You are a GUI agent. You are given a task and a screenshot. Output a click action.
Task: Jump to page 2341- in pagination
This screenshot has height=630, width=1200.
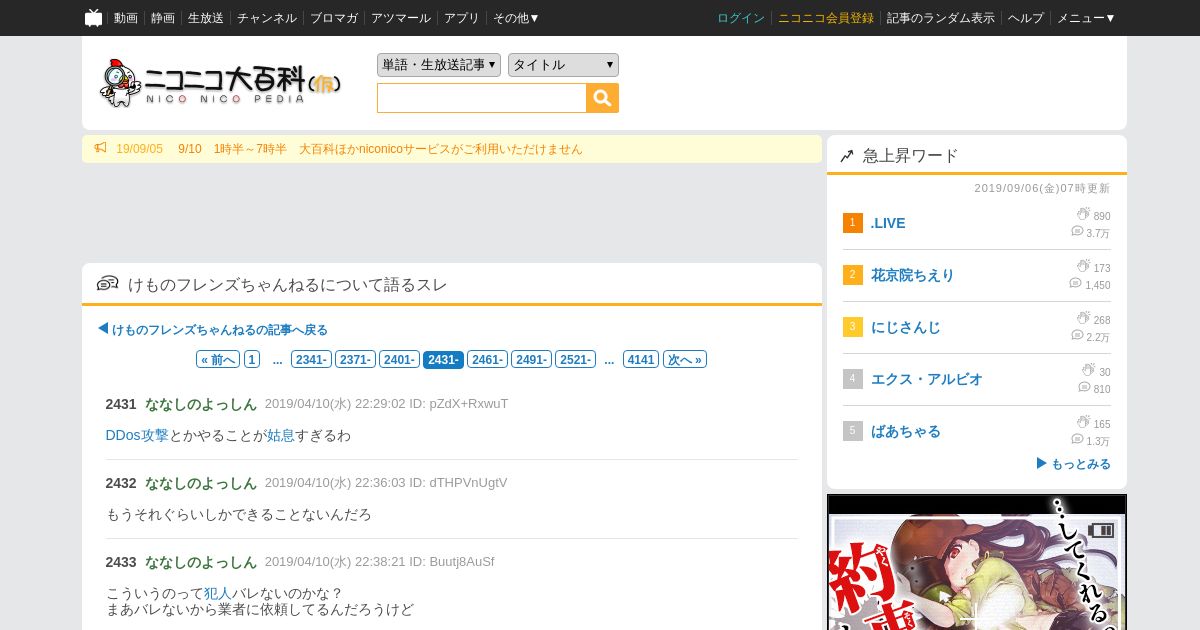point(311,359)
